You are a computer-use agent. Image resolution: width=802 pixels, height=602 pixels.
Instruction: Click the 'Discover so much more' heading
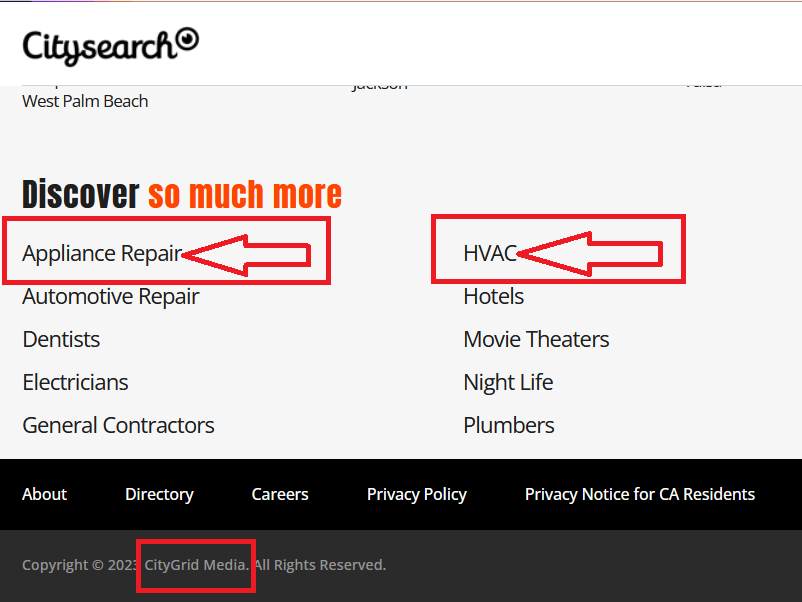coord(182,194)
